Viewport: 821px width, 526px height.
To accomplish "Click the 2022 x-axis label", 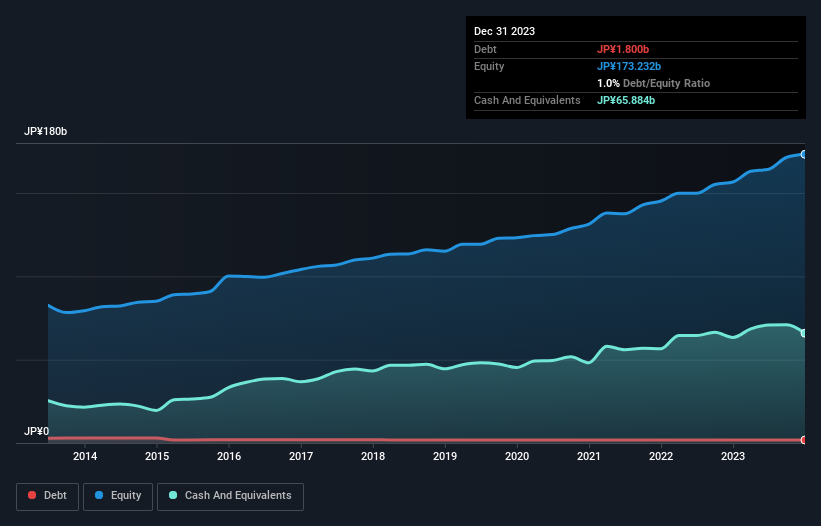I will [661, 456].
